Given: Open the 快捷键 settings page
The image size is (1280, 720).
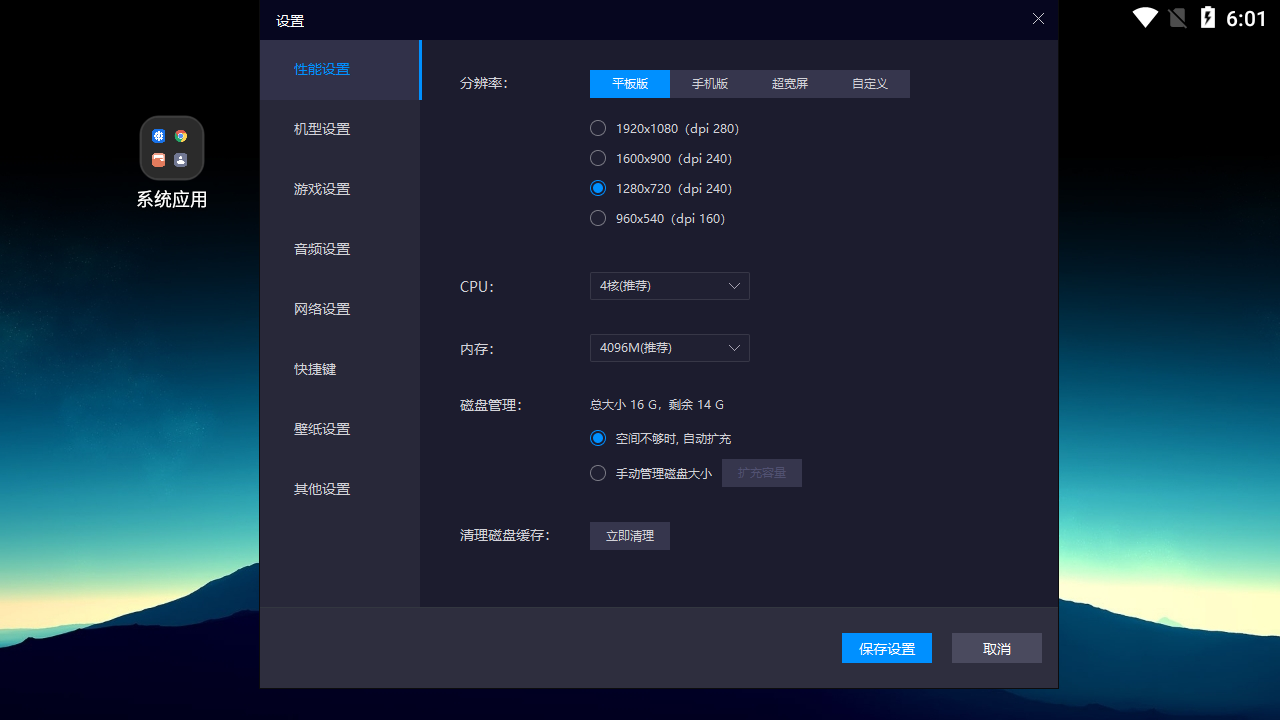Looking at the screenshot, I should tap(340, 370).
